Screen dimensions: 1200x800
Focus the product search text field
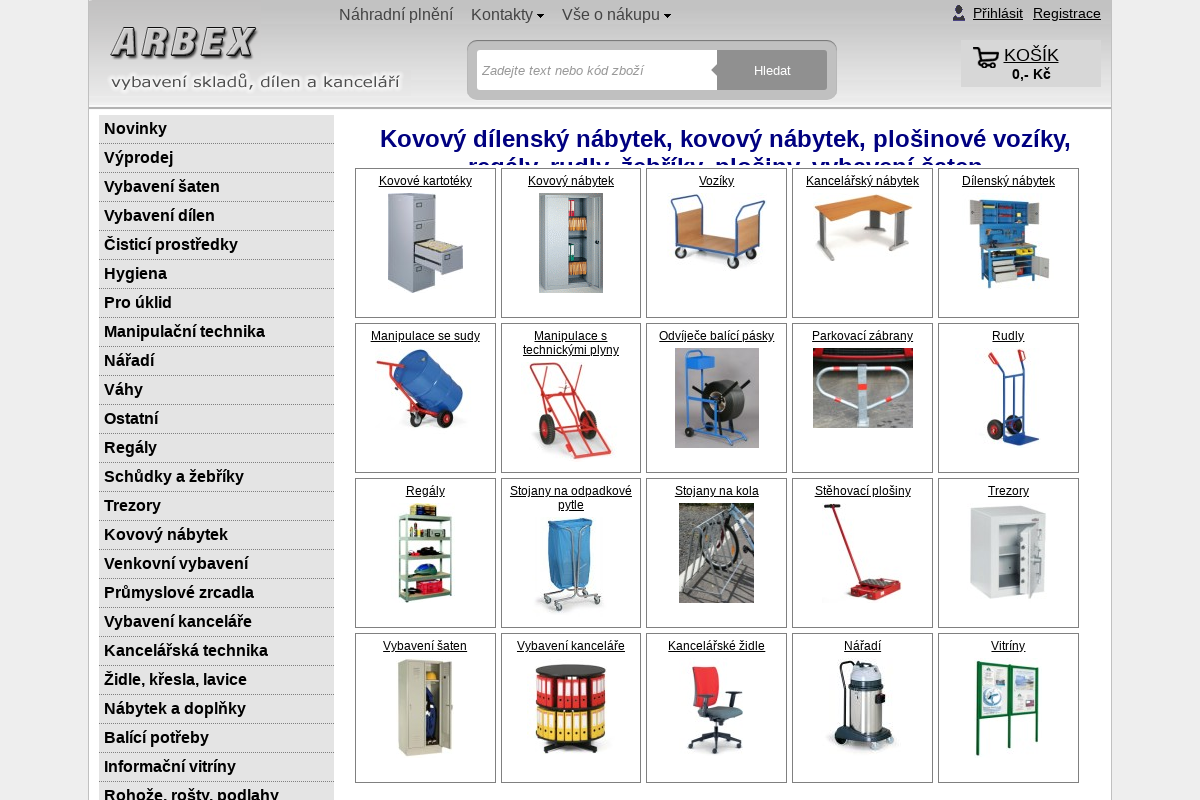[596, 70]
